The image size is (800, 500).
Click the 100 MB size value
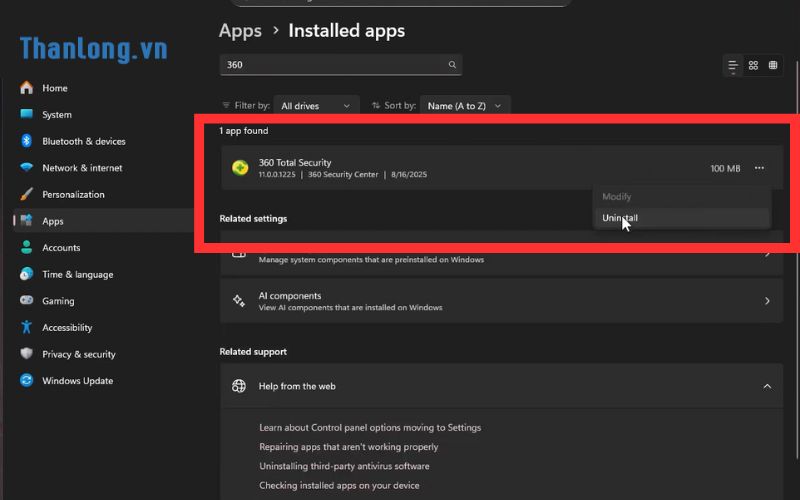725,168
